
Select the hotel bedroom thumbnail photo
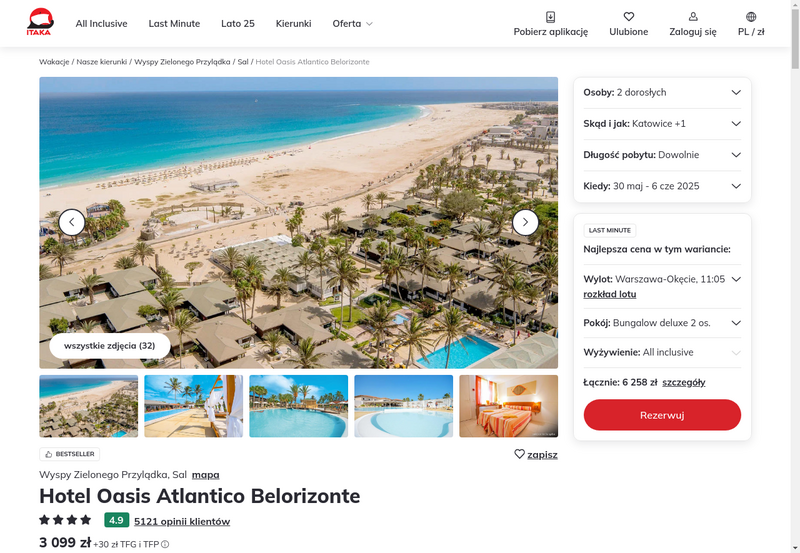pyautogui.click(x=509, y=406)
